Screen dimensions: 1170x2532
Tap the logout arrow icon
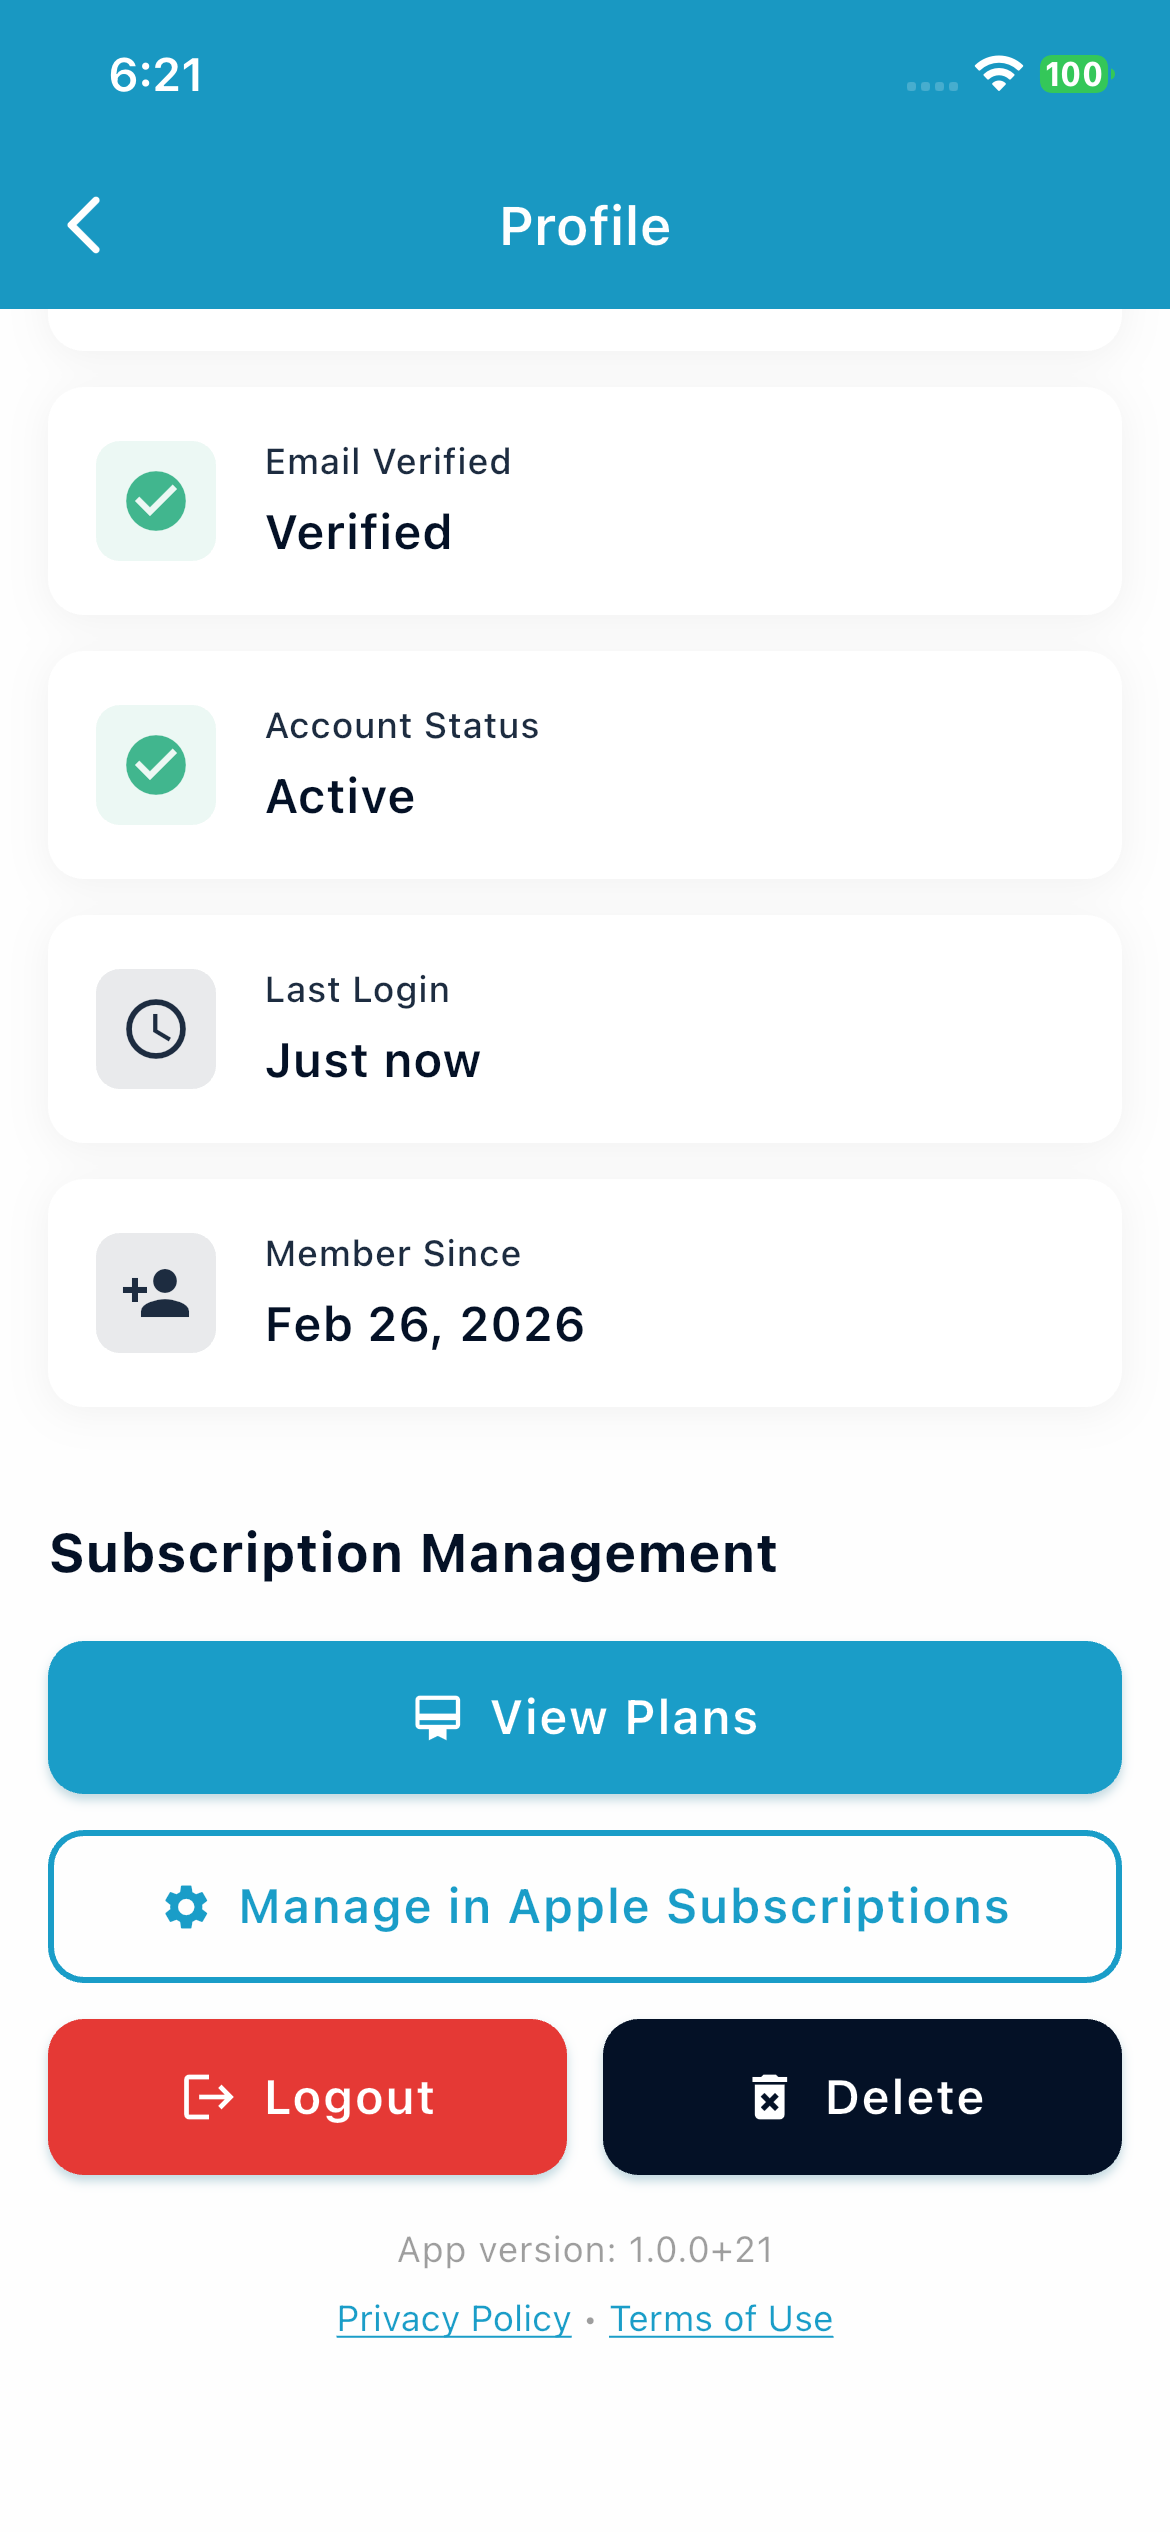209,2097
